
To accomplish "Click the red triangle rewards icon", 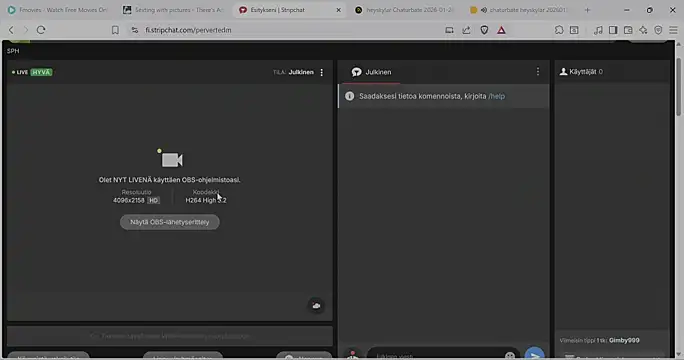I will [501, 30].
